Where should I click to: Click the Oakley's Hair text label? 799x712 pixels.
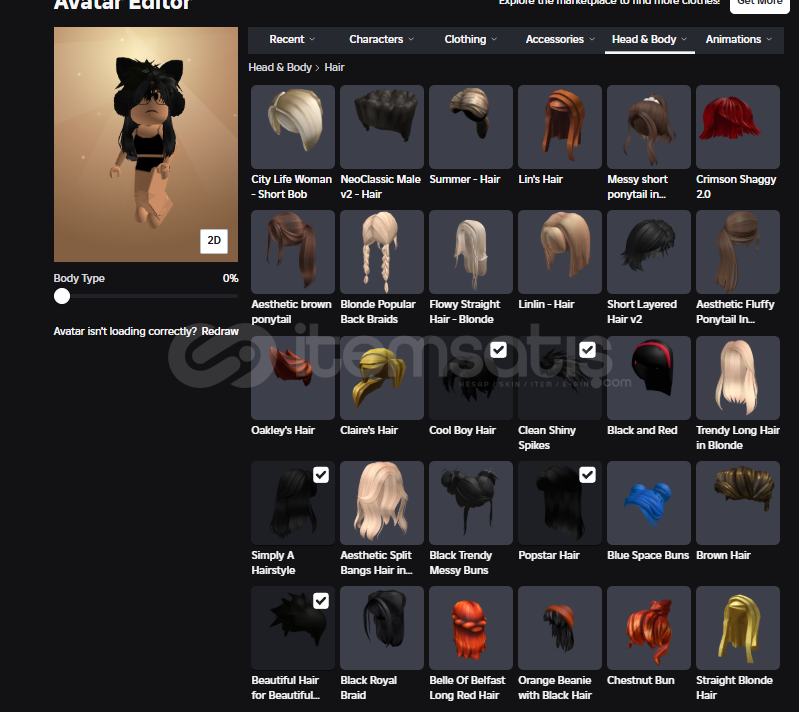coord(283,430)
